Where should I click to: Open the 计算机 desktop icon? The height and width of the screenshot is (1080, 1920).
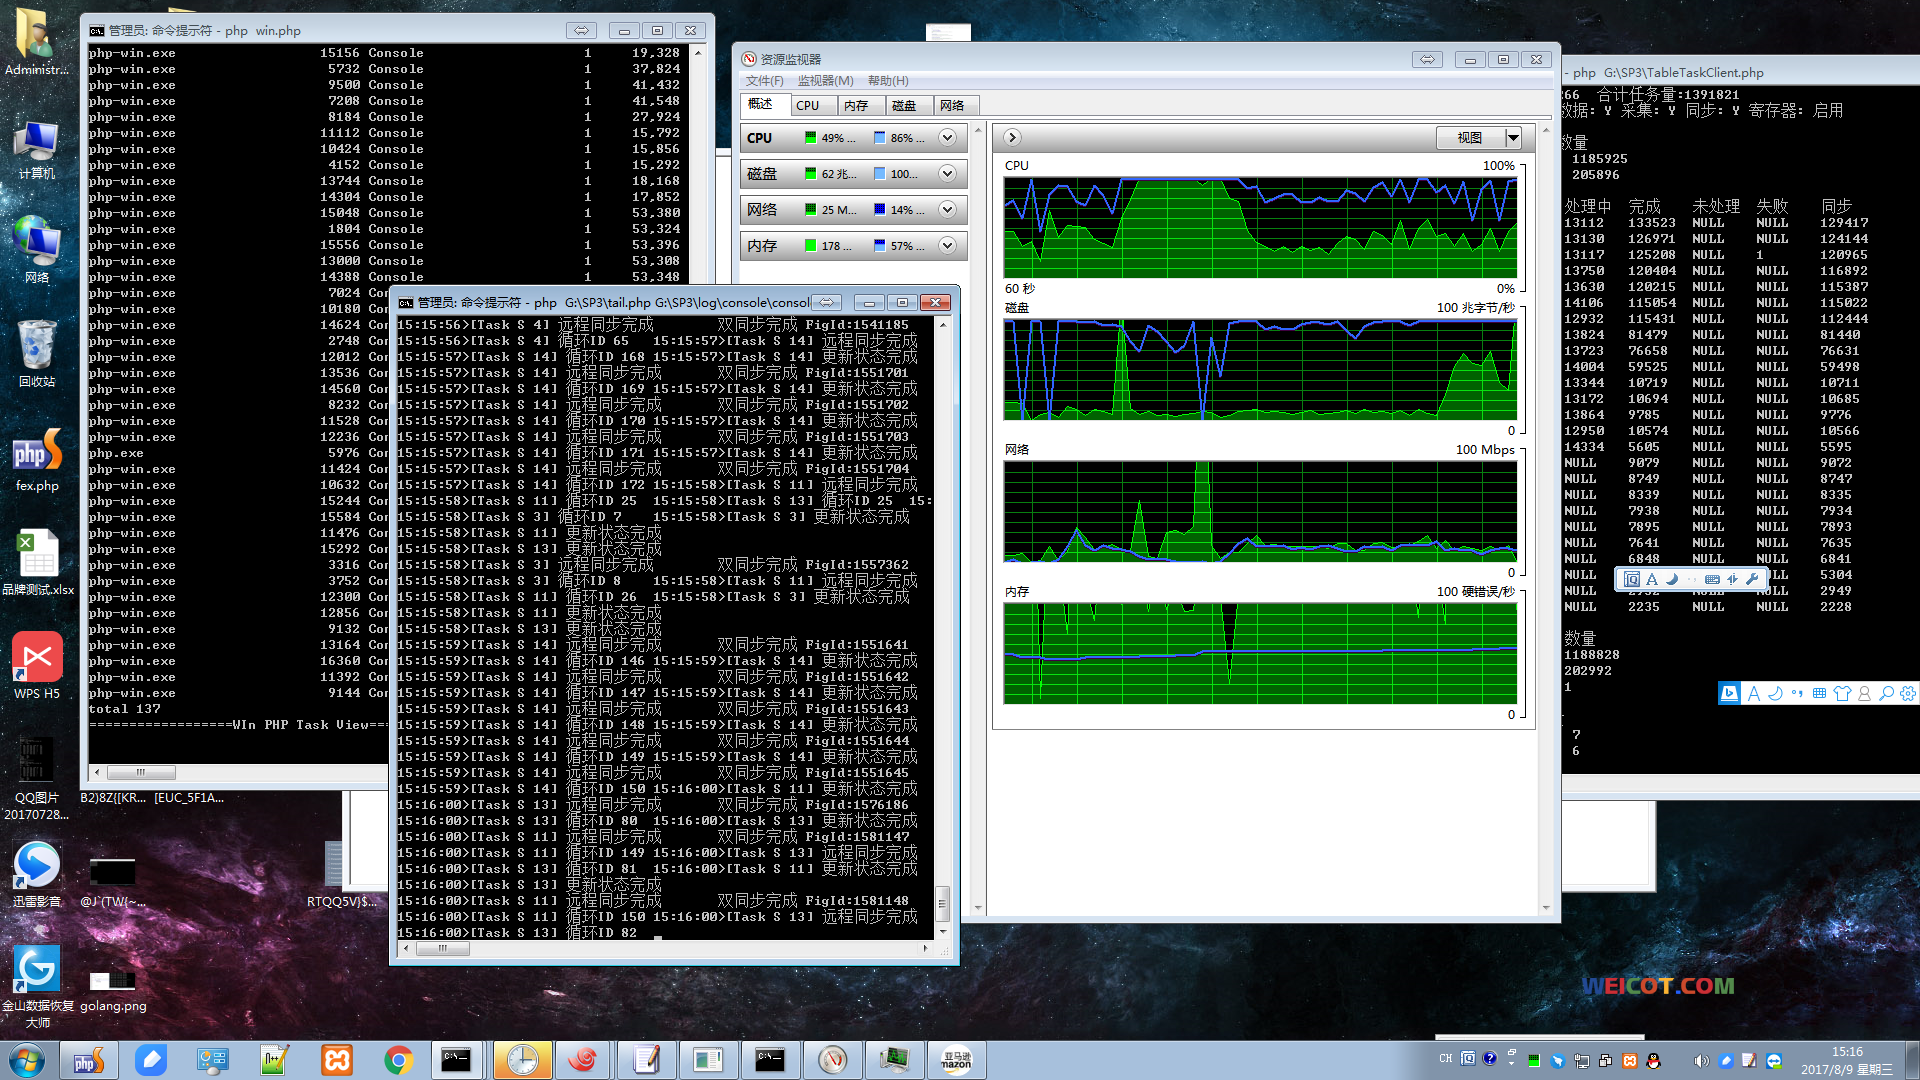(37, 150)
